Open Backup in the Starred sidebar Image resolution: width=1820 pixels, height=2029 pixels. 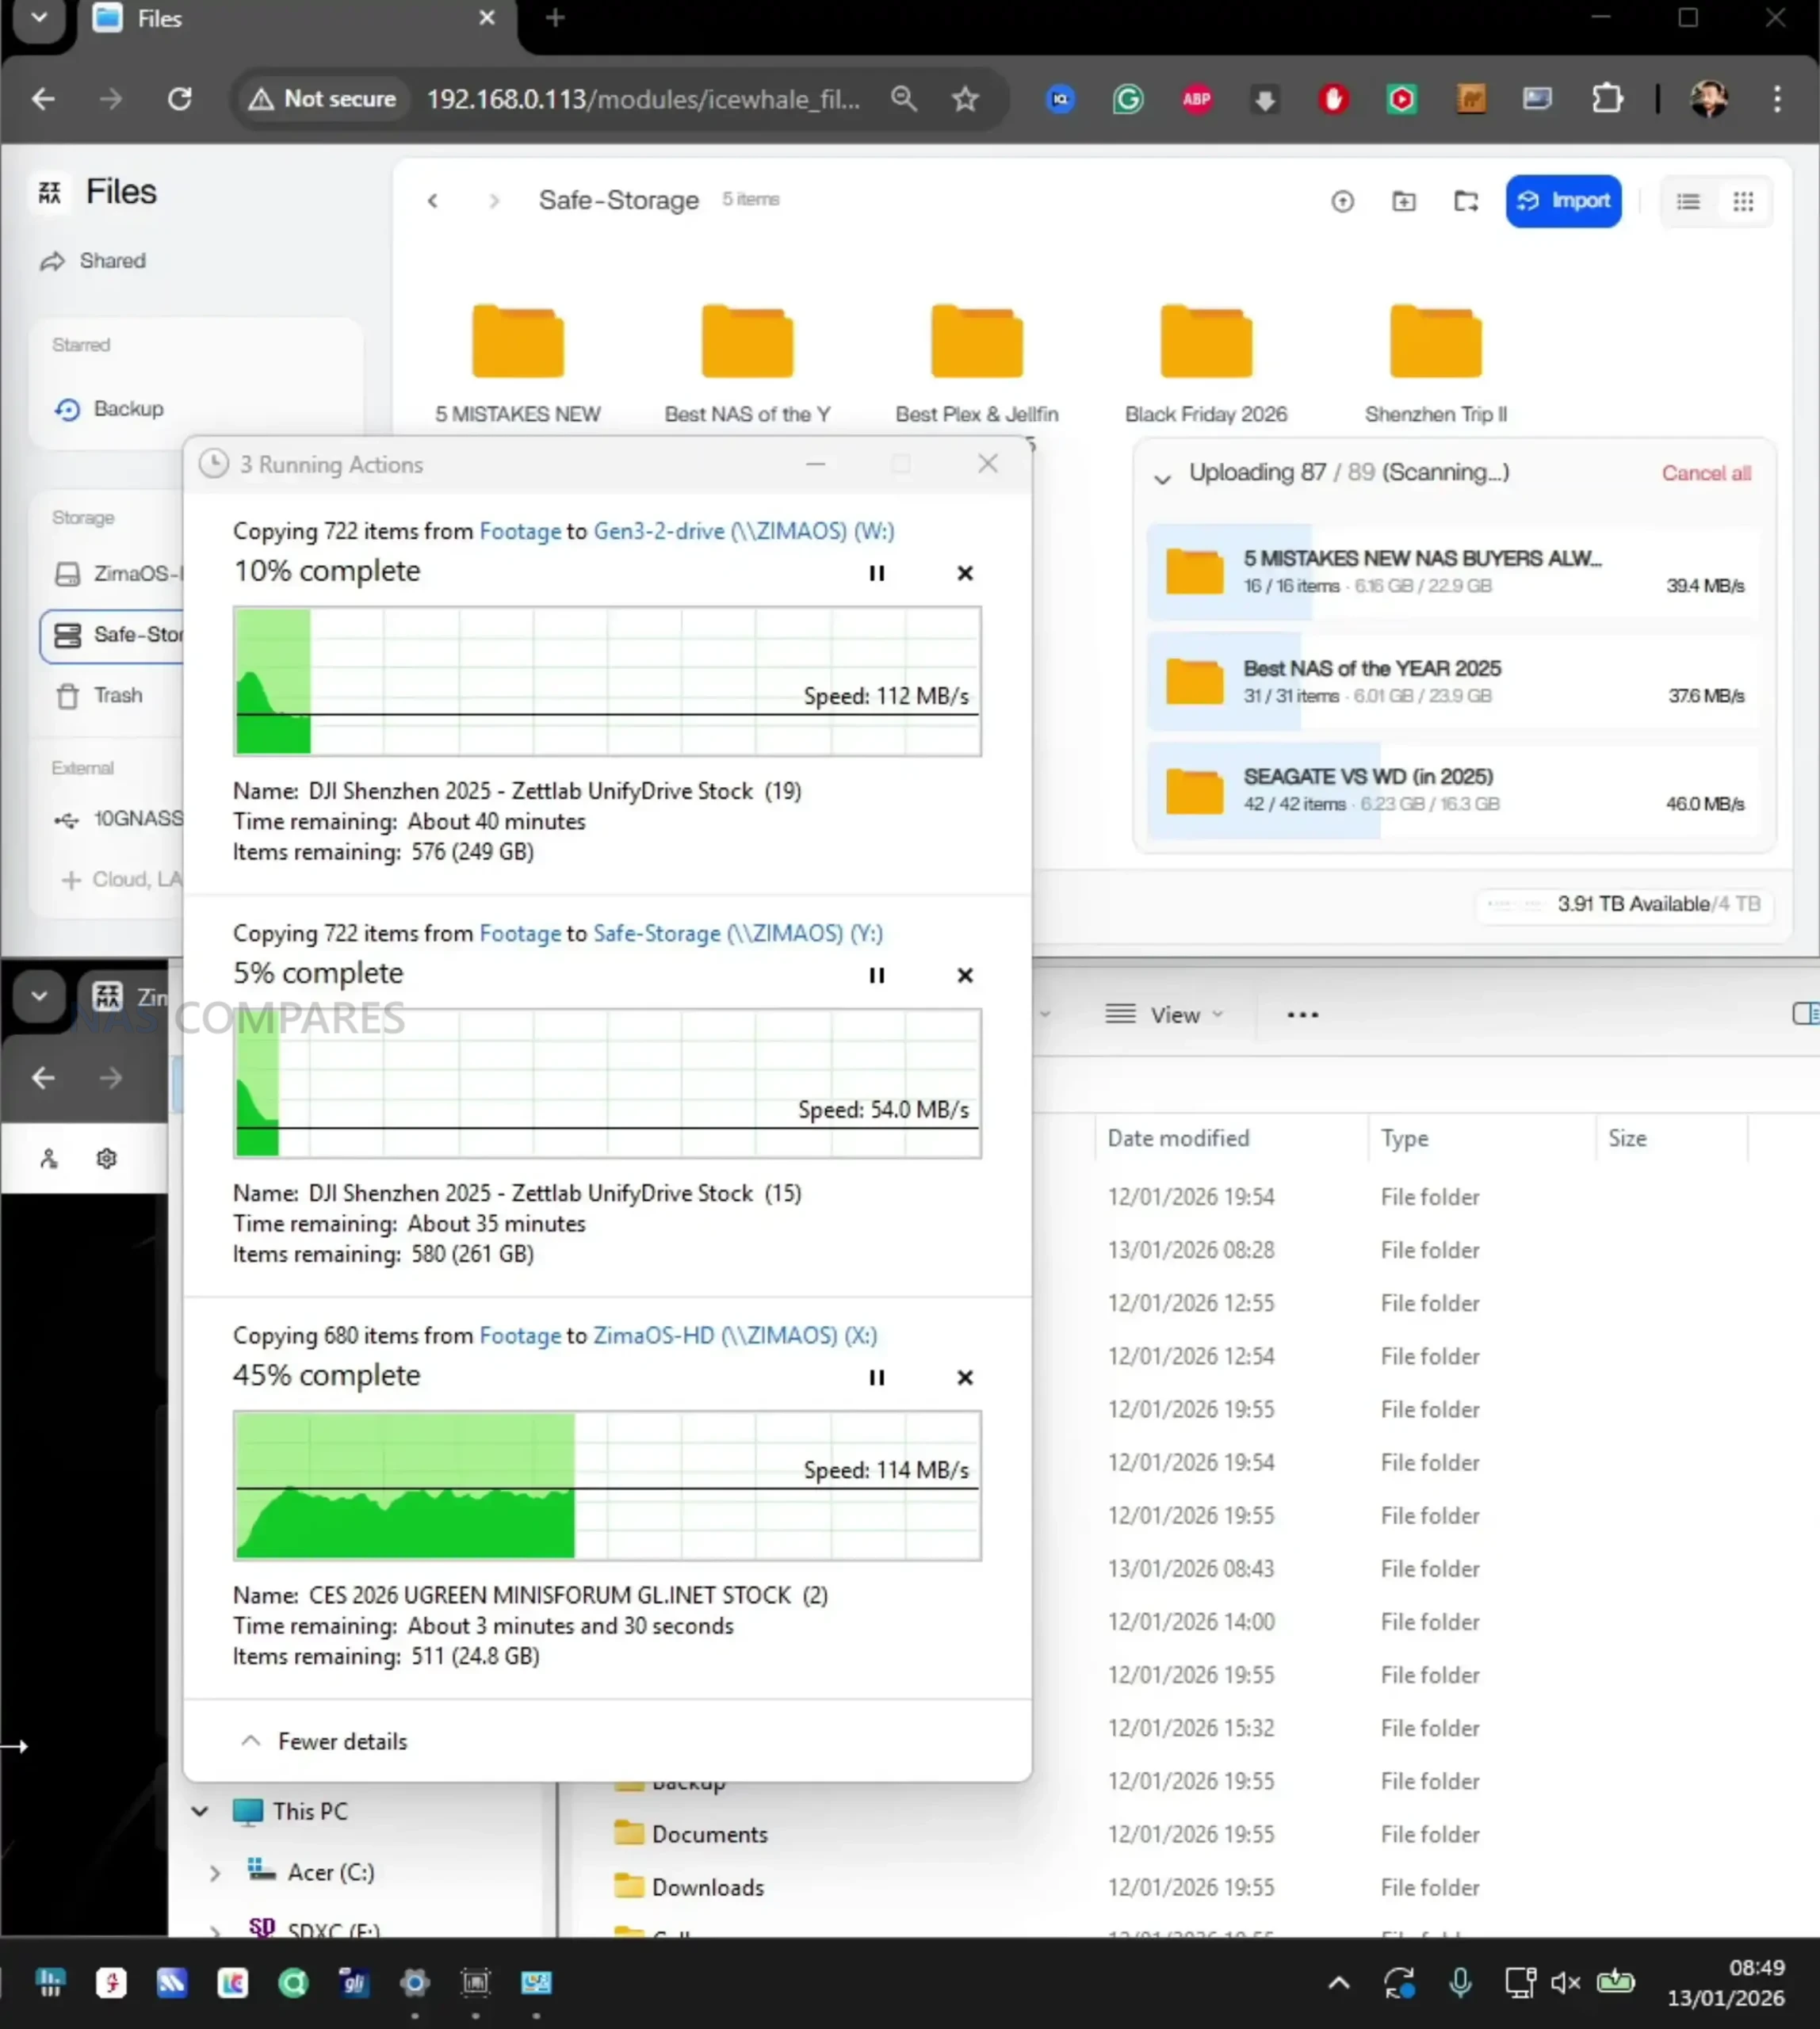click(127, 408)
